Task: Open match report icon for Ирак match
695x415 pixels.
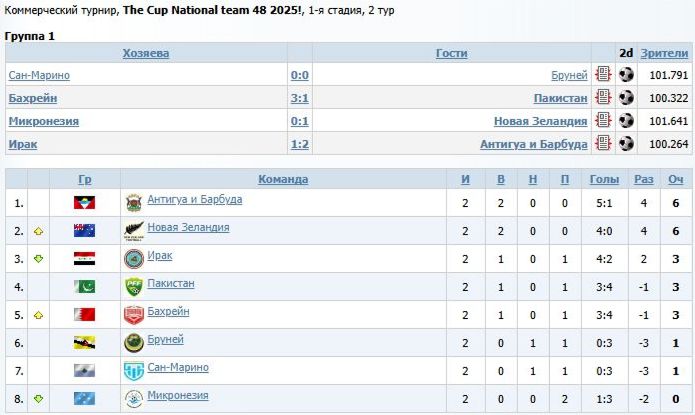Action: (x=603, y=144)
